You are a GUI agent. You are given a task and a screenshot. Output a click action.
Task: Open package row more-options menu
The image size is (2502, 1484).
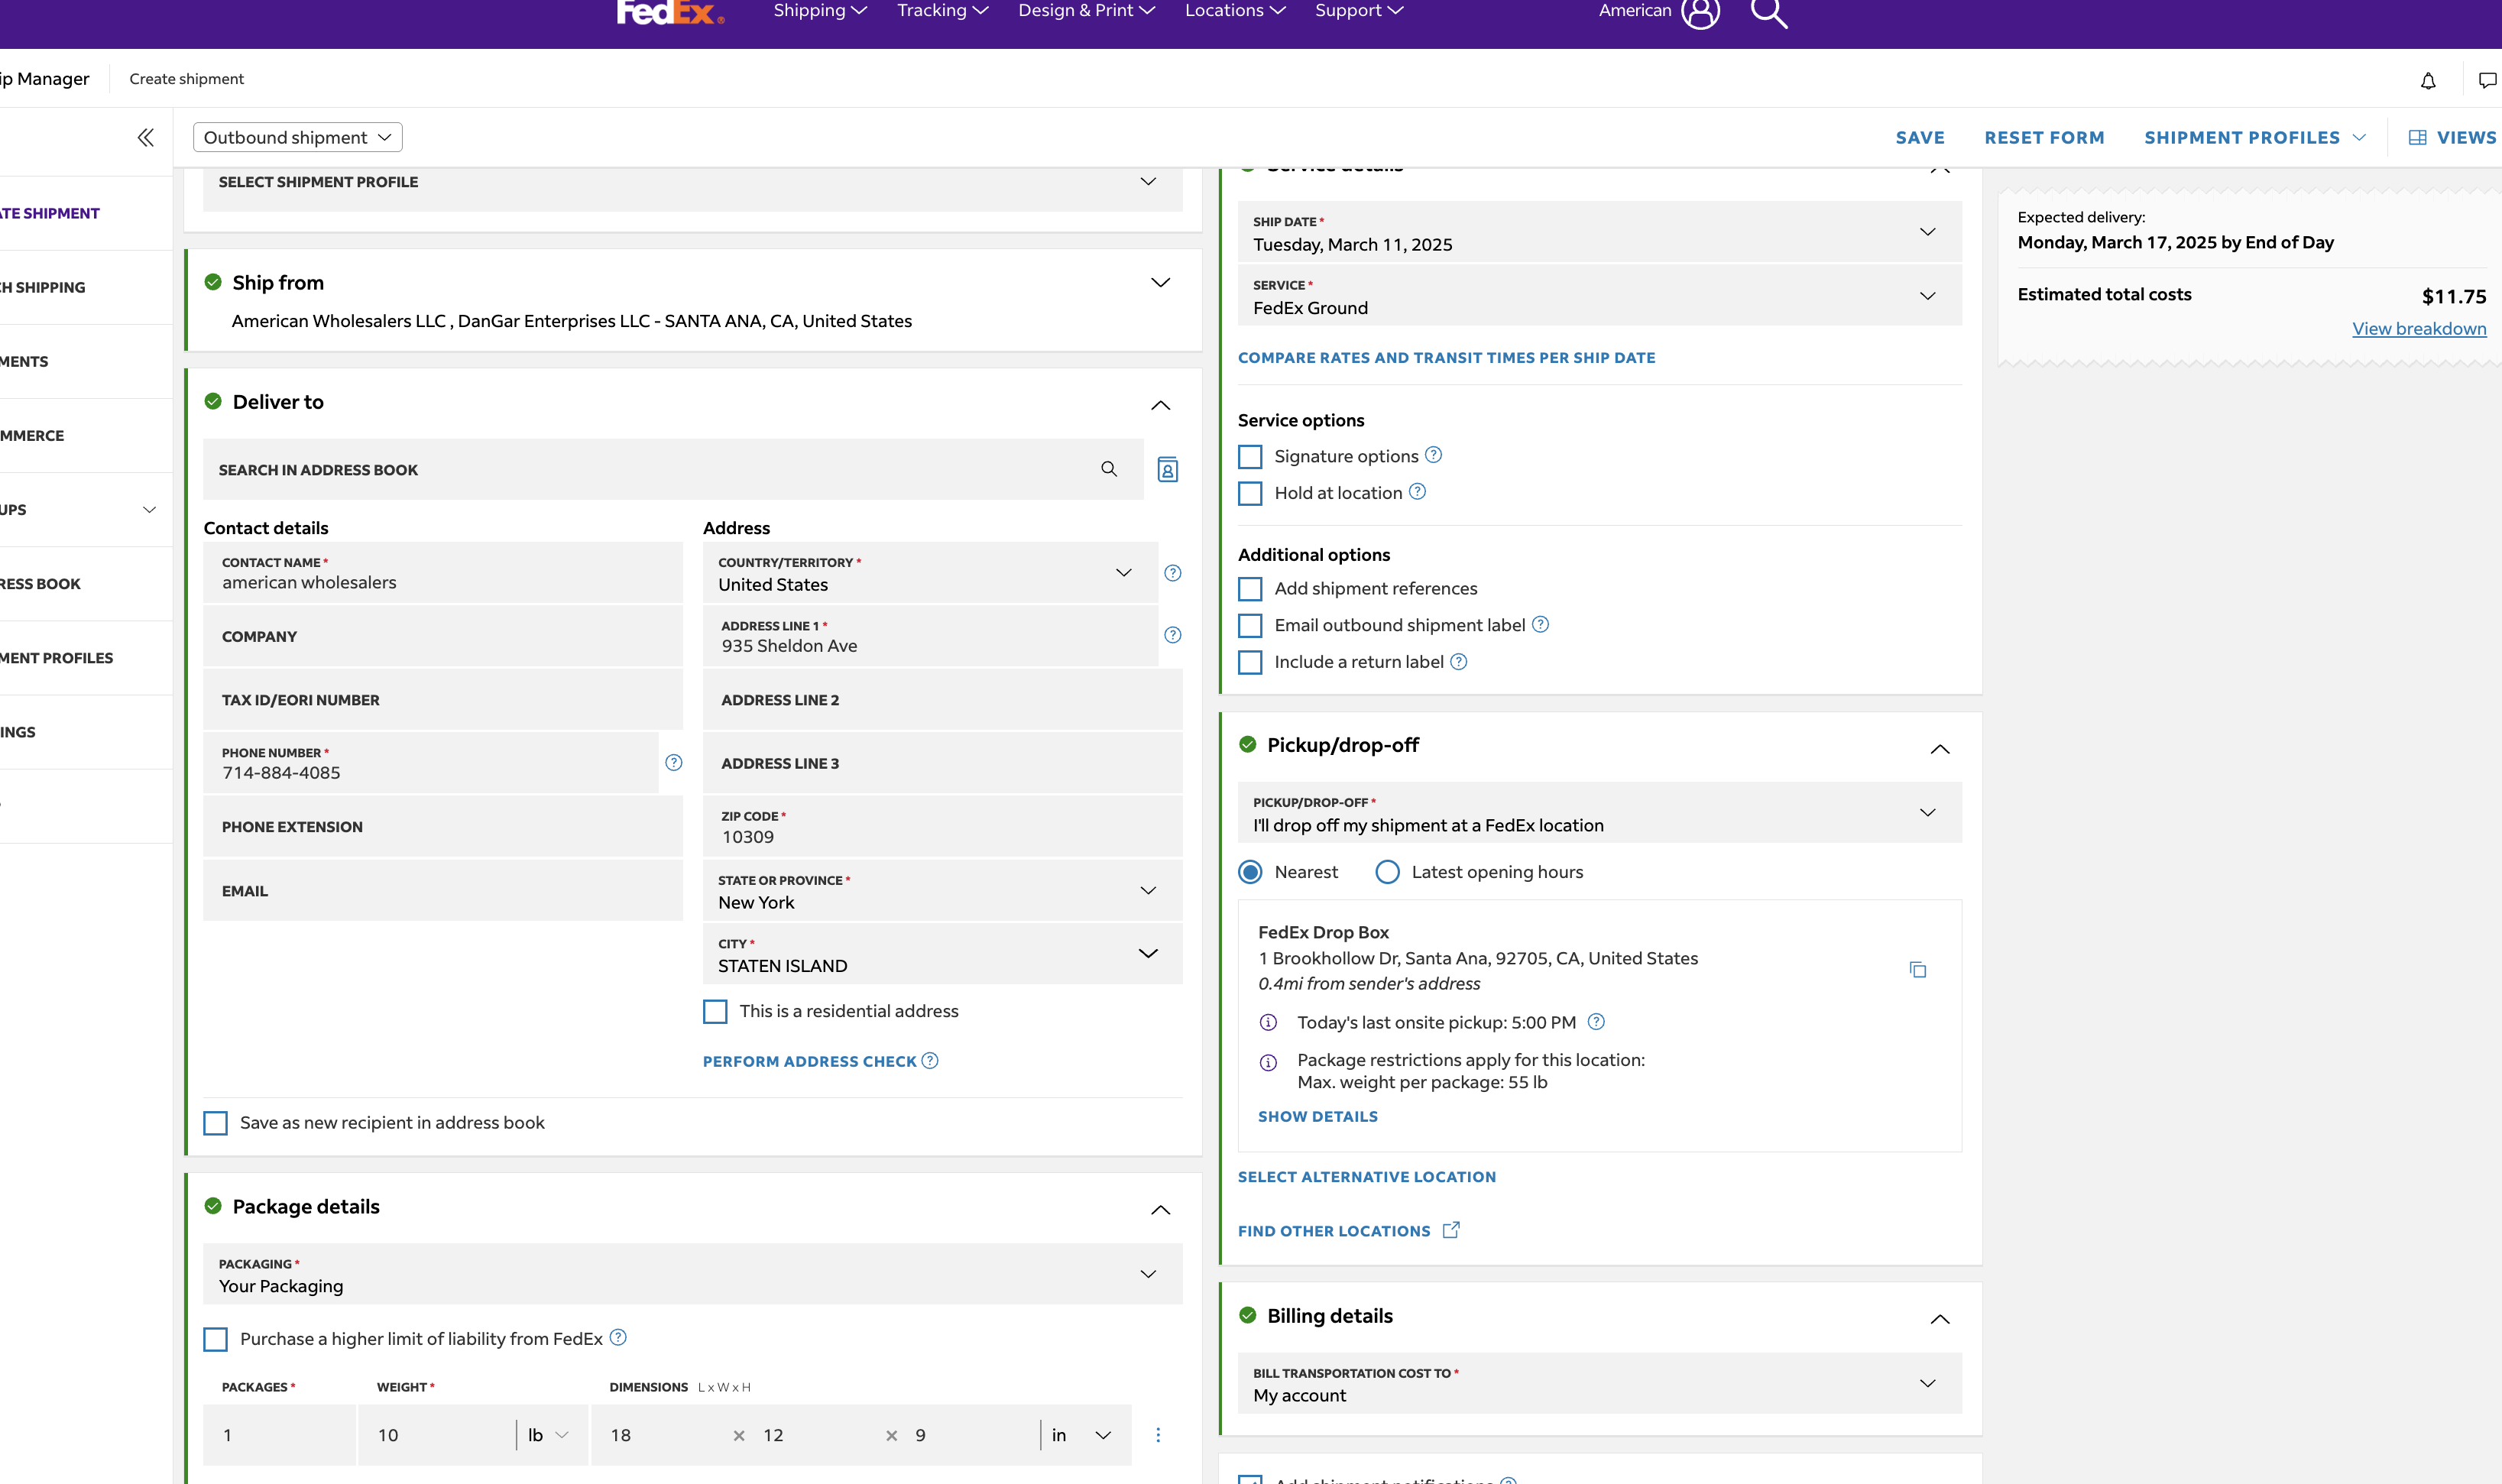[1158, 1435]
